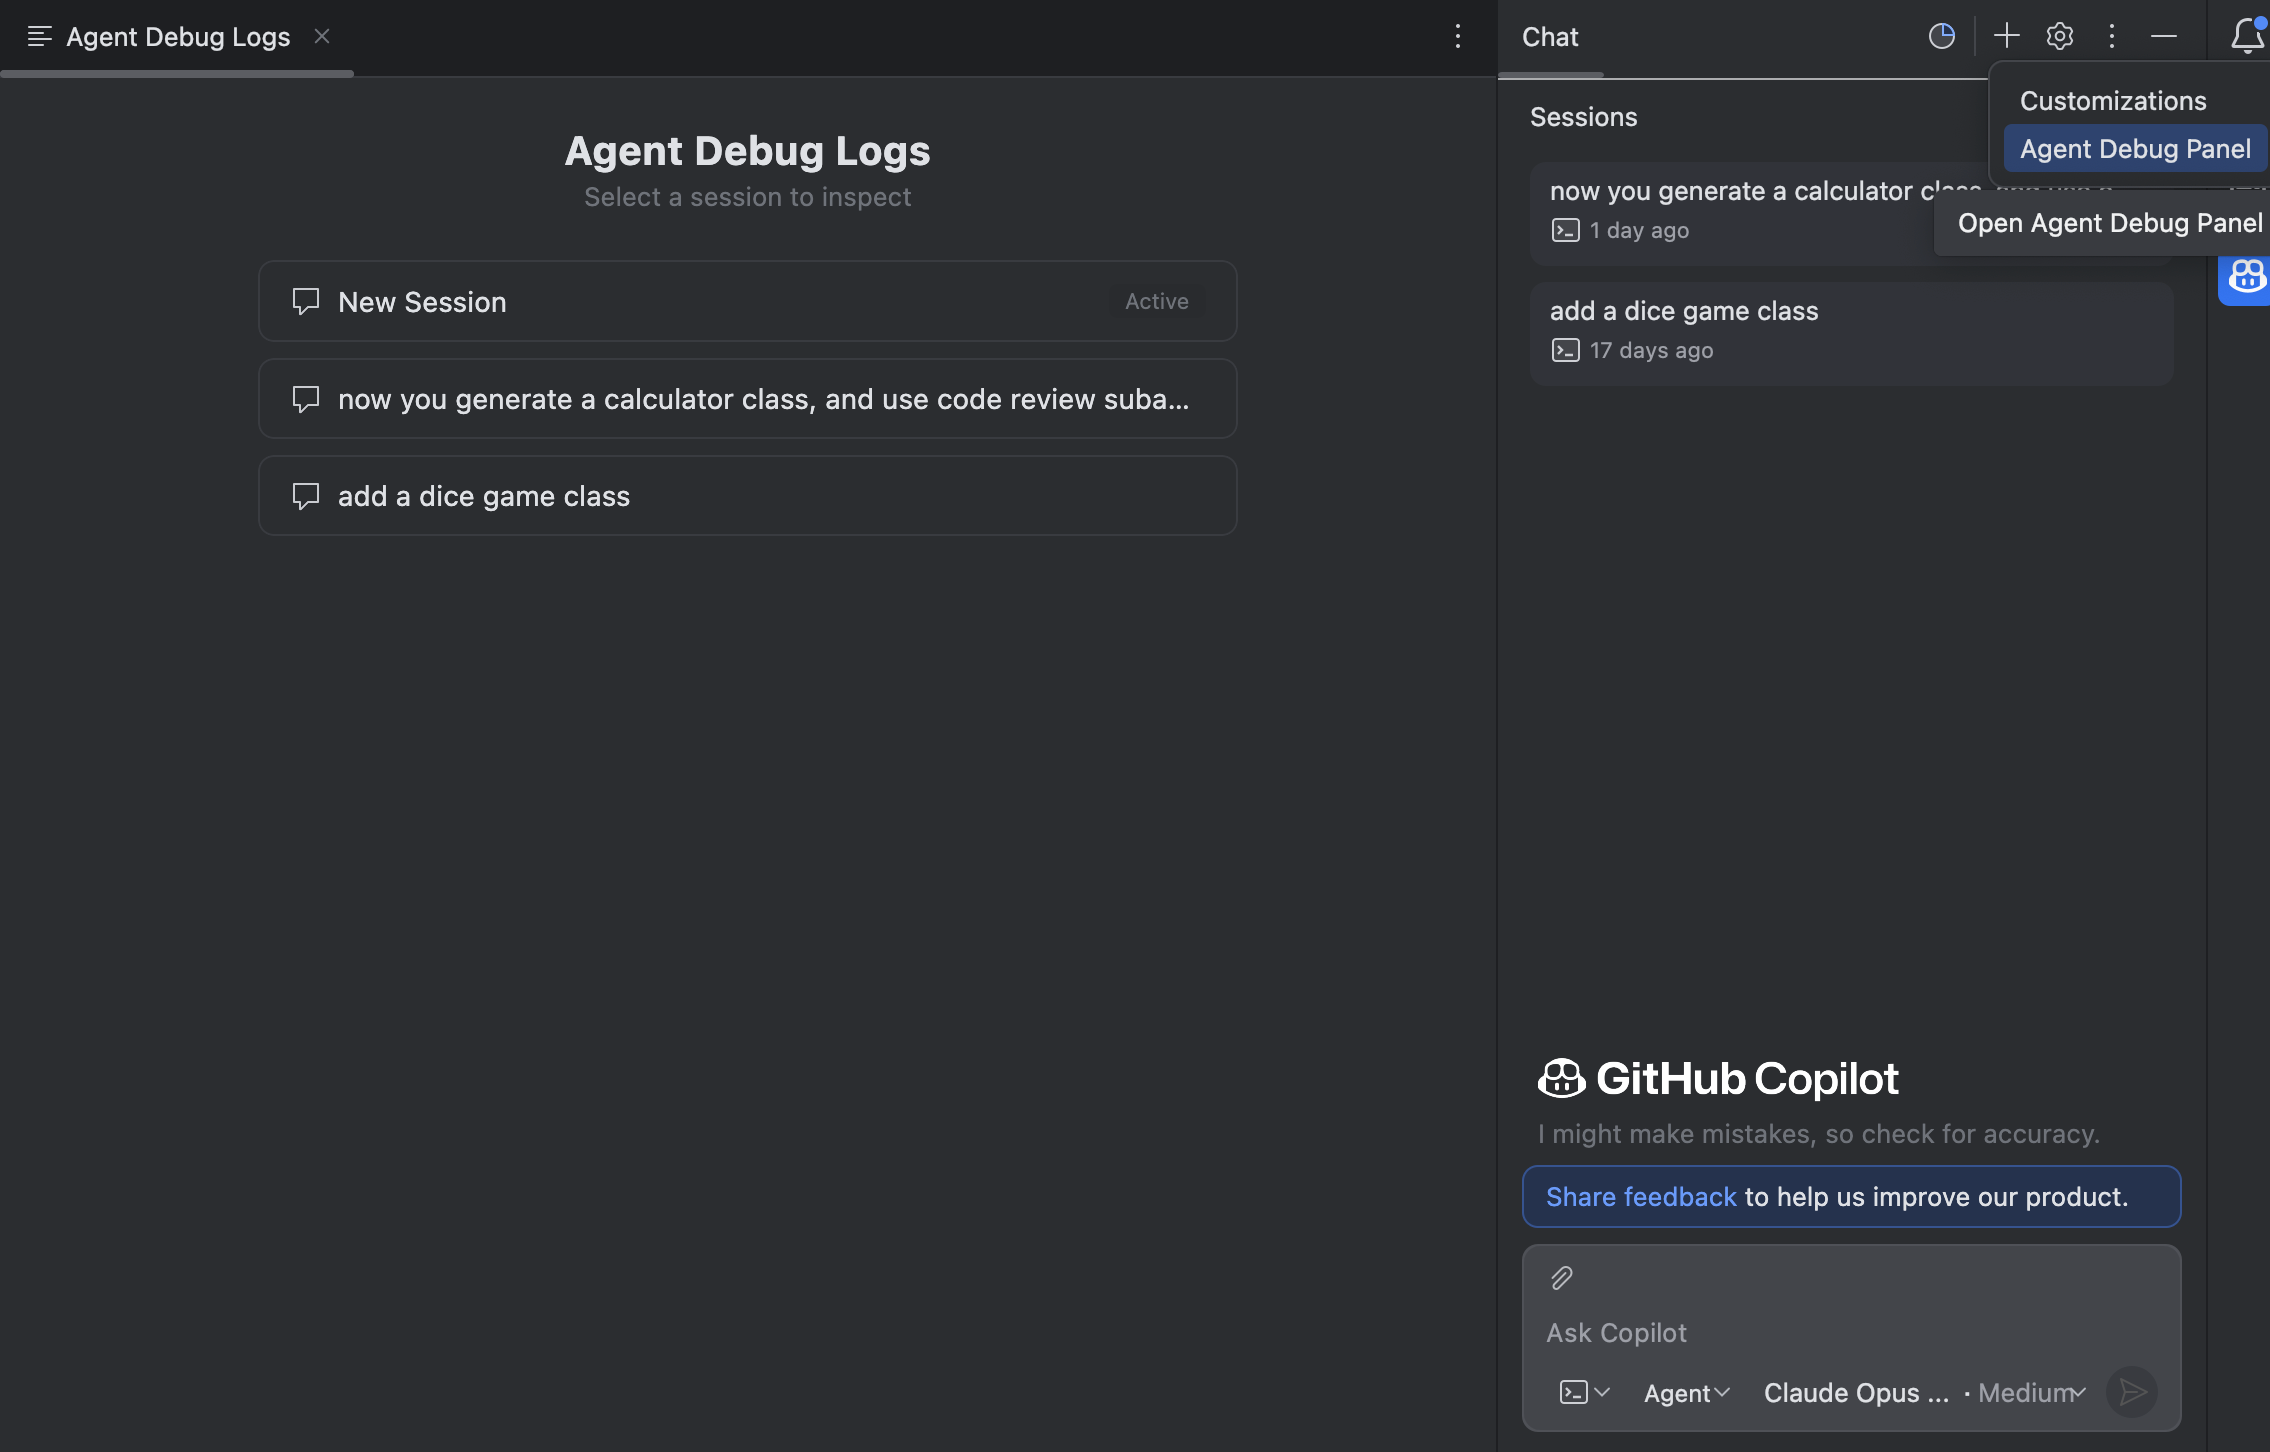Hide the Chat tool window
Viewport: 2270px width, 1452px height.
point(2164,37)
